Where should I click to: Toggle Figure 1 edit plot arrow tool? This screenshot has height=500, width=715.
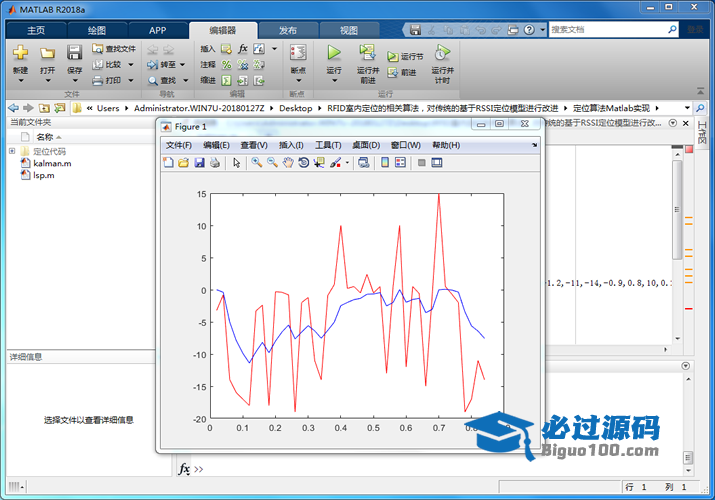(x=236, y=163)
